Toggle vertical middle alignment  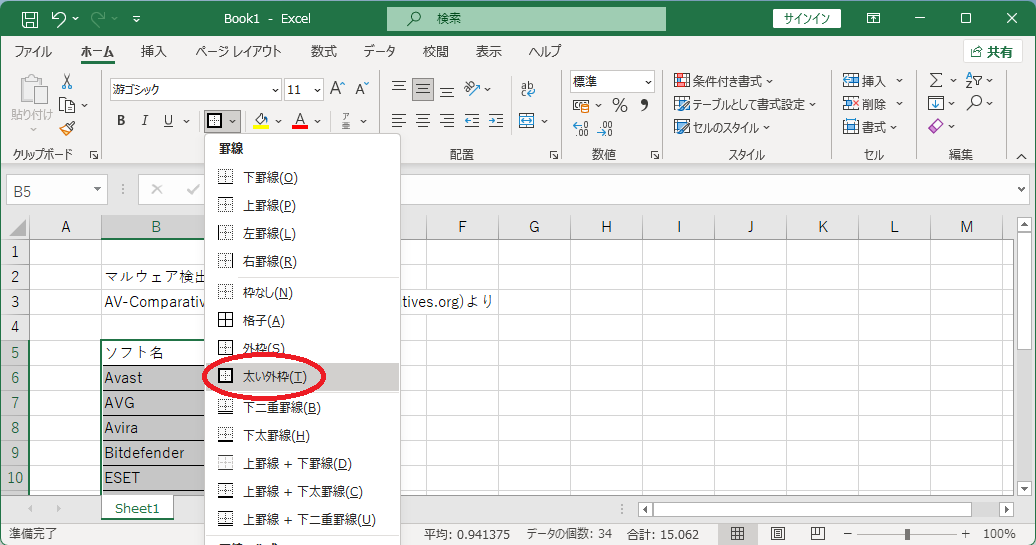pyautogui.click(x=423, y=89)
